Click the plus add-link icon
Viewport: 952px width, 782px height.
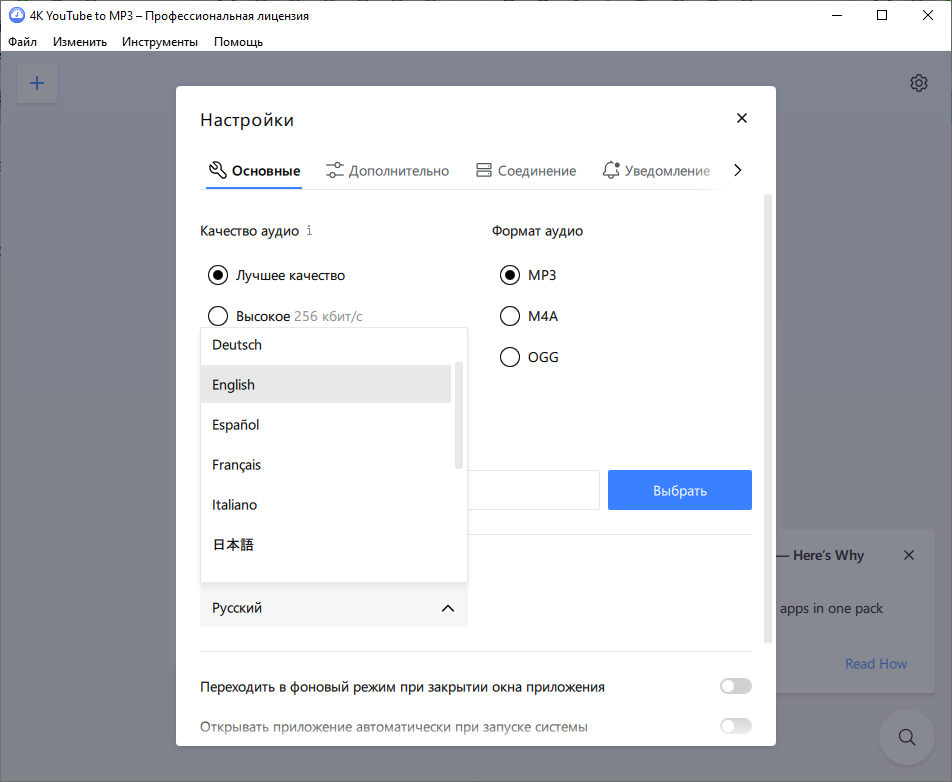click(x=37, y=83)
